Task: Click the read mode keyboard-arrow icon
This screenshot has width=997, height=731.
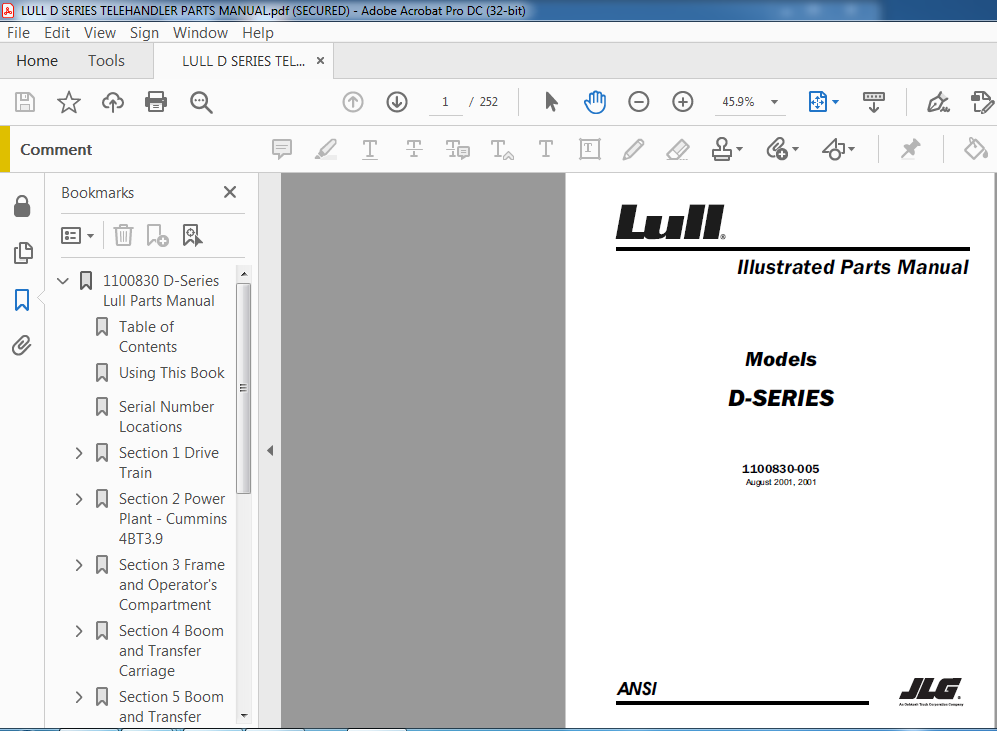Action: click(x=874, y=102)
